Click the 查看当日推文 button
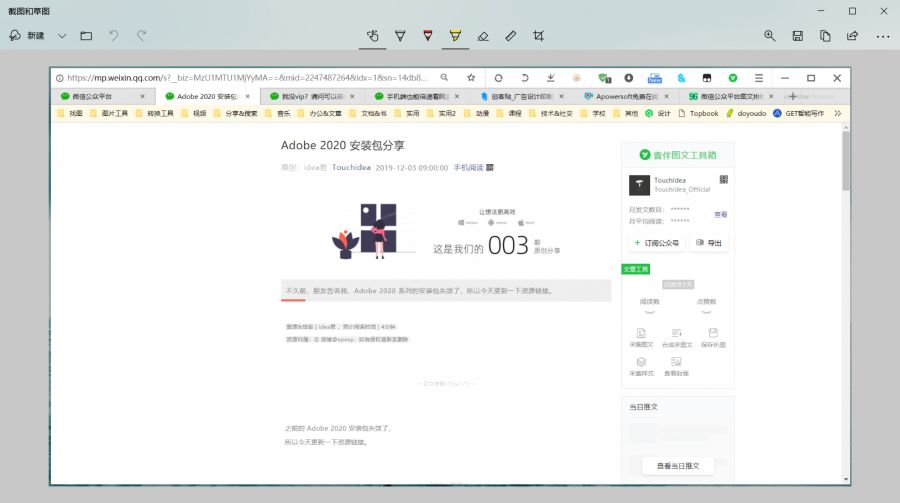This screenshot has height=503, width=900. 678,466
